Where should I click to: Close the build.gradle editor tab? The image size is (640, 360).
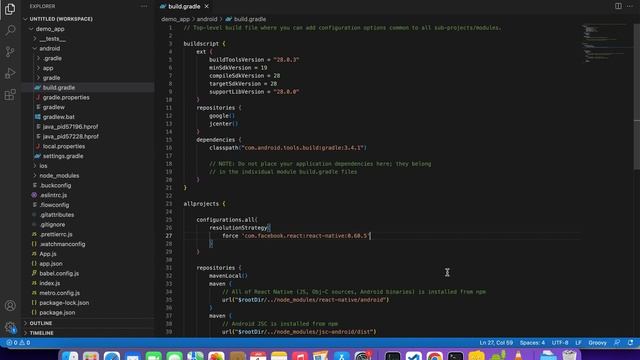207,6
